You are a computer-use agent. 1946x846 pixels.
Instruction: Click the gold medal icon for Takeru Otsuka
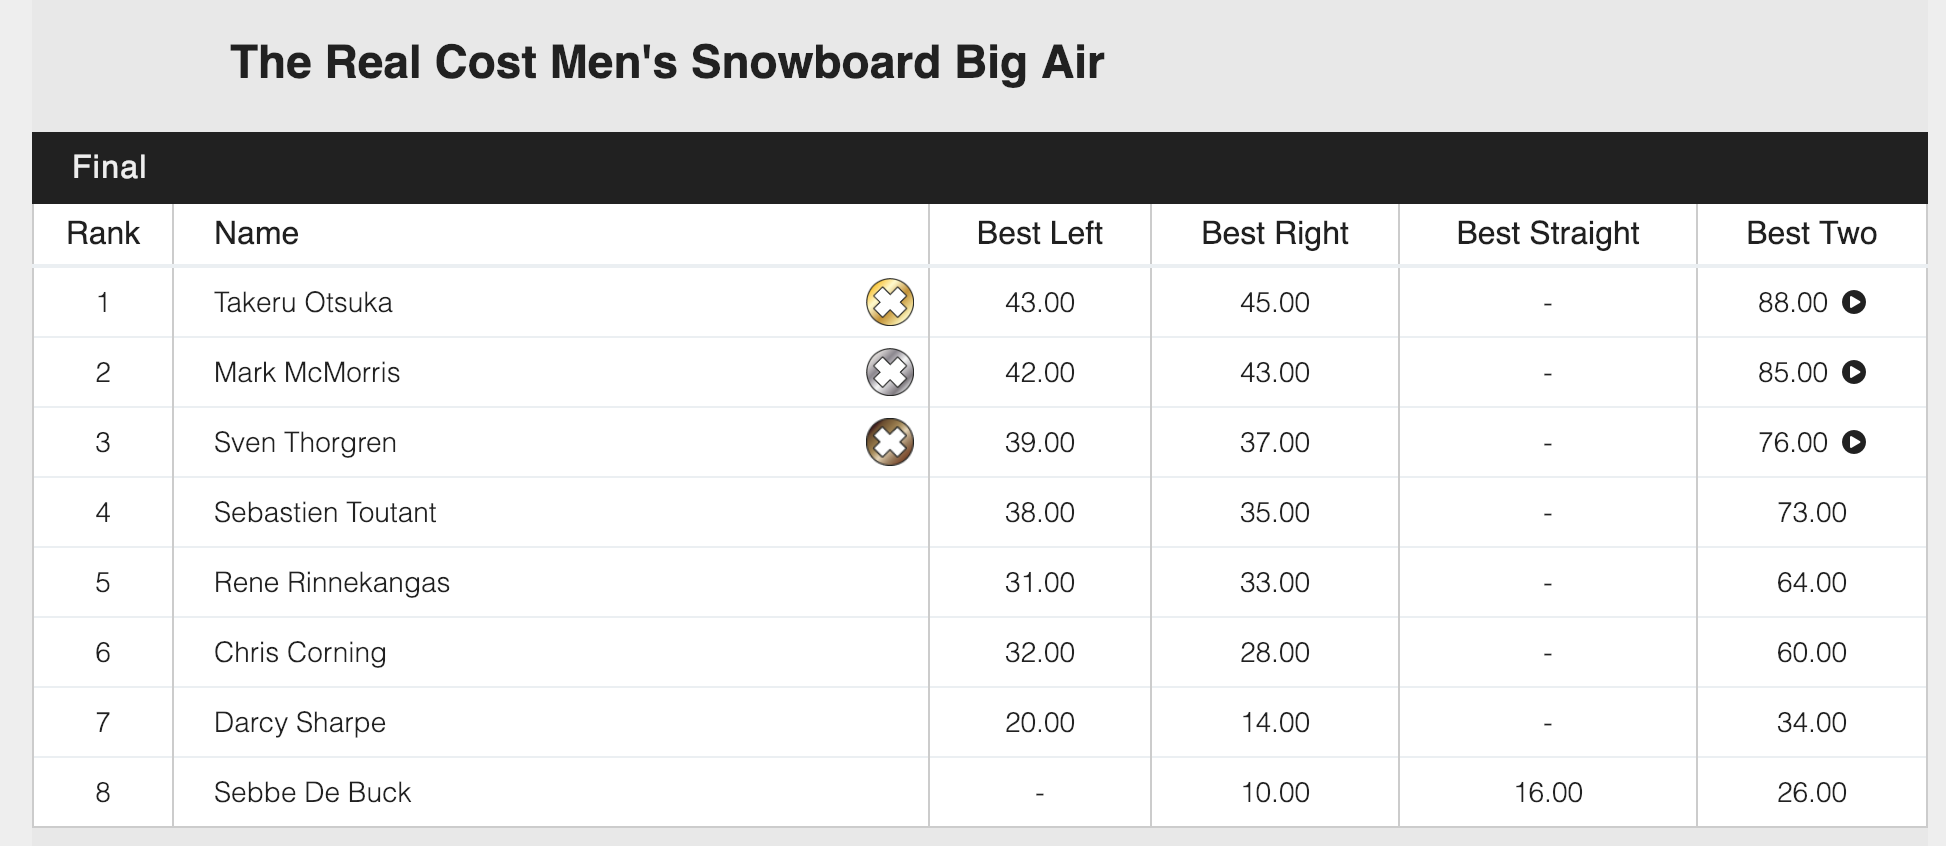[890, 302]
